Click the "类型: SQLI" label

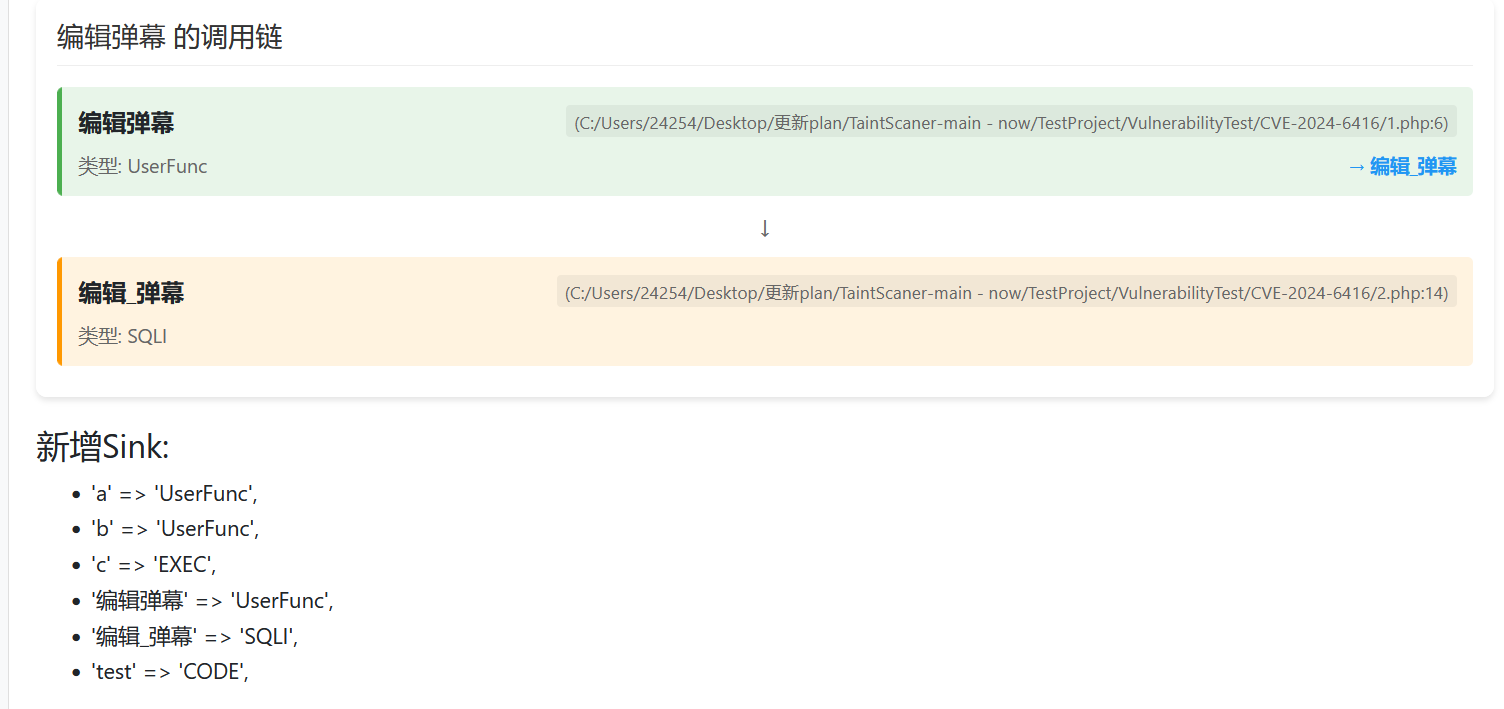coord(122,337)
